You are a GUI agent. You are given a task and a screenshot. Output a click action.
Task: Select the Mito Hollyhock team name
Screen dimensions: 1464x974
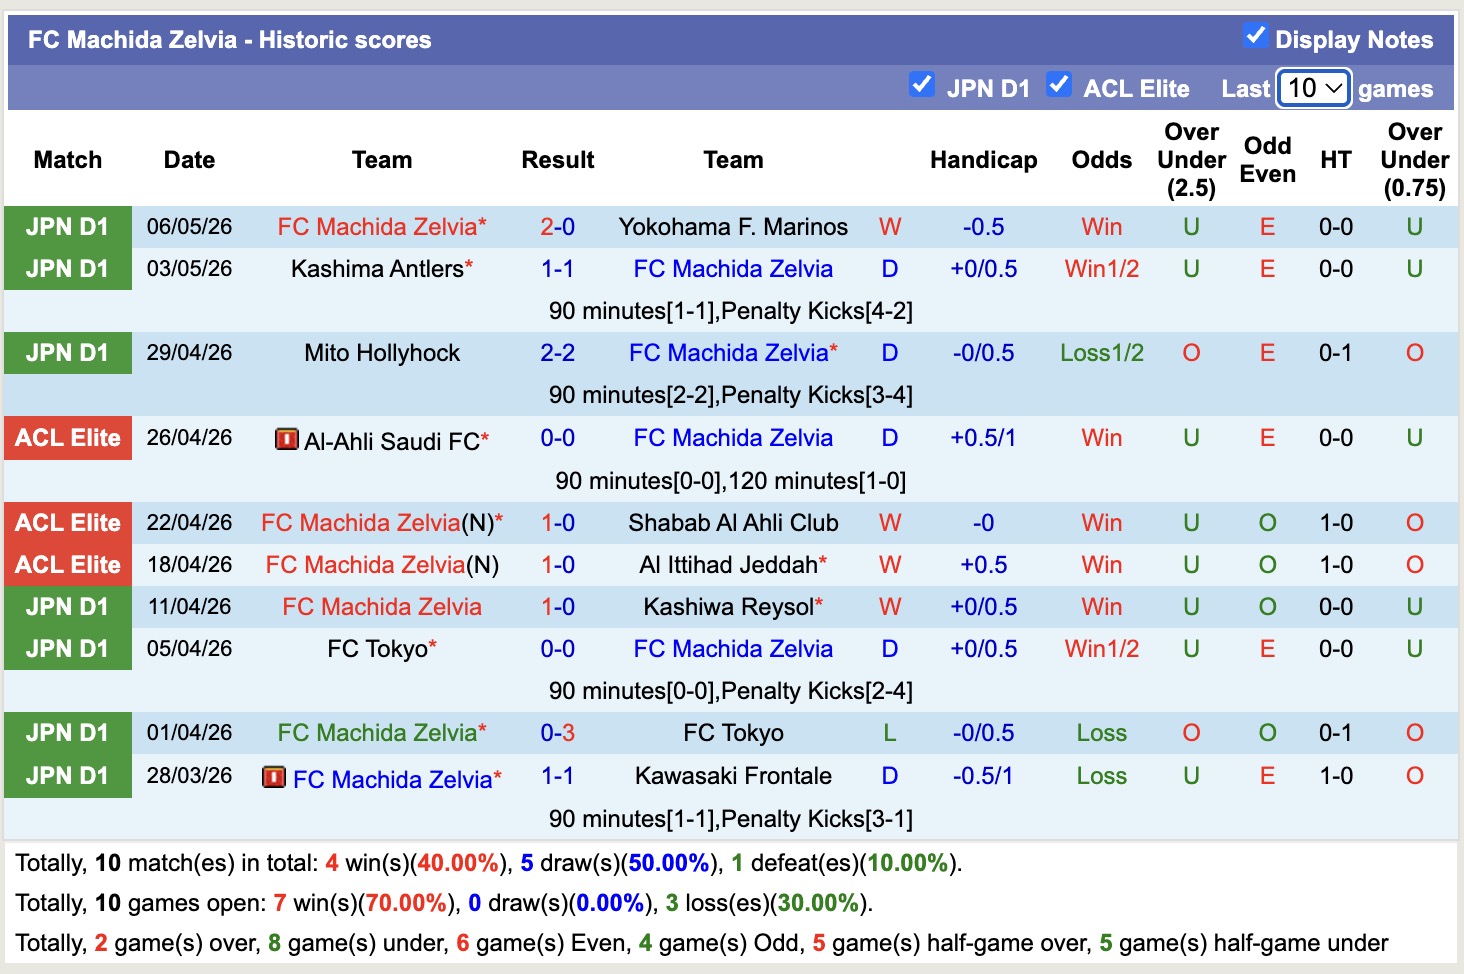point(382,353)
